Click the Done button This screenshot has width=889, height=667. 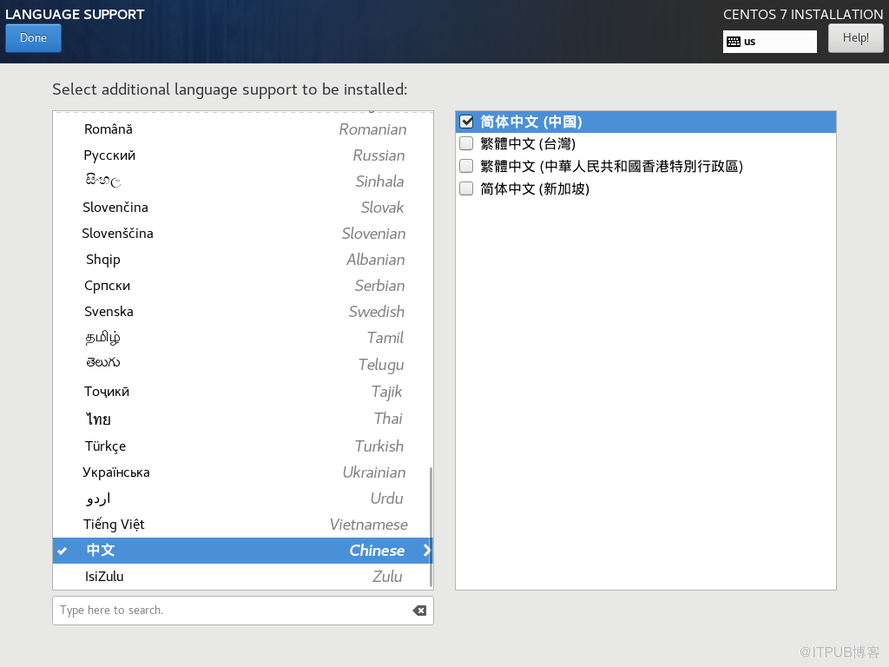tap(33, 38)
